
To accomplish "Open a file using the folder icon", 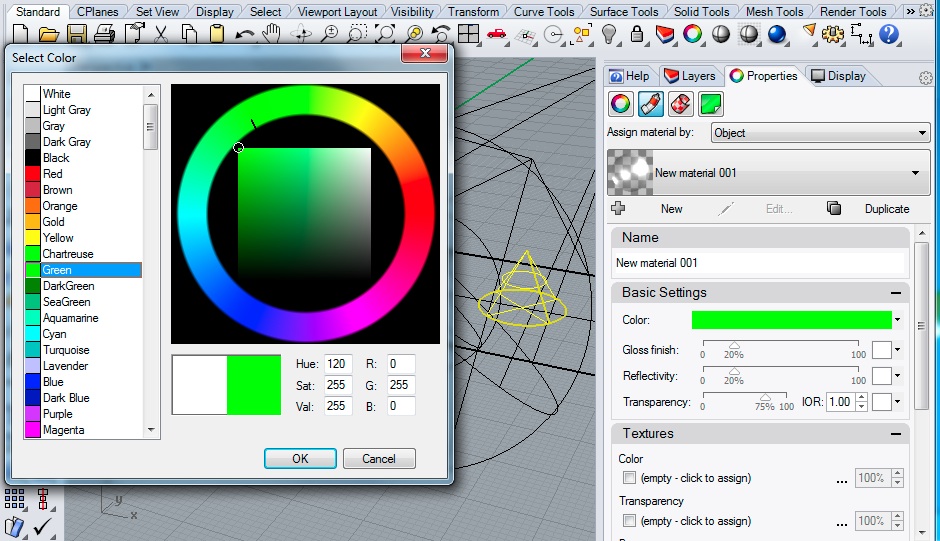I will 48,34.
